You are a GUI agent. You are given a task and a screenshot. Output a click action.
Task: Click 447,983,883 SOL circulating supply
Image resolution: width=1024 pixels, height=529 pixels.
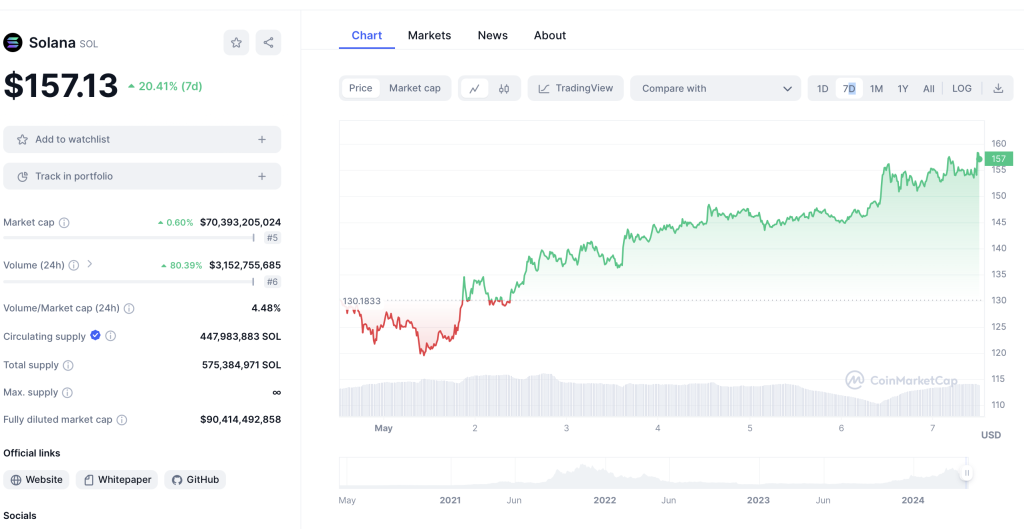[x=240, y=336]
